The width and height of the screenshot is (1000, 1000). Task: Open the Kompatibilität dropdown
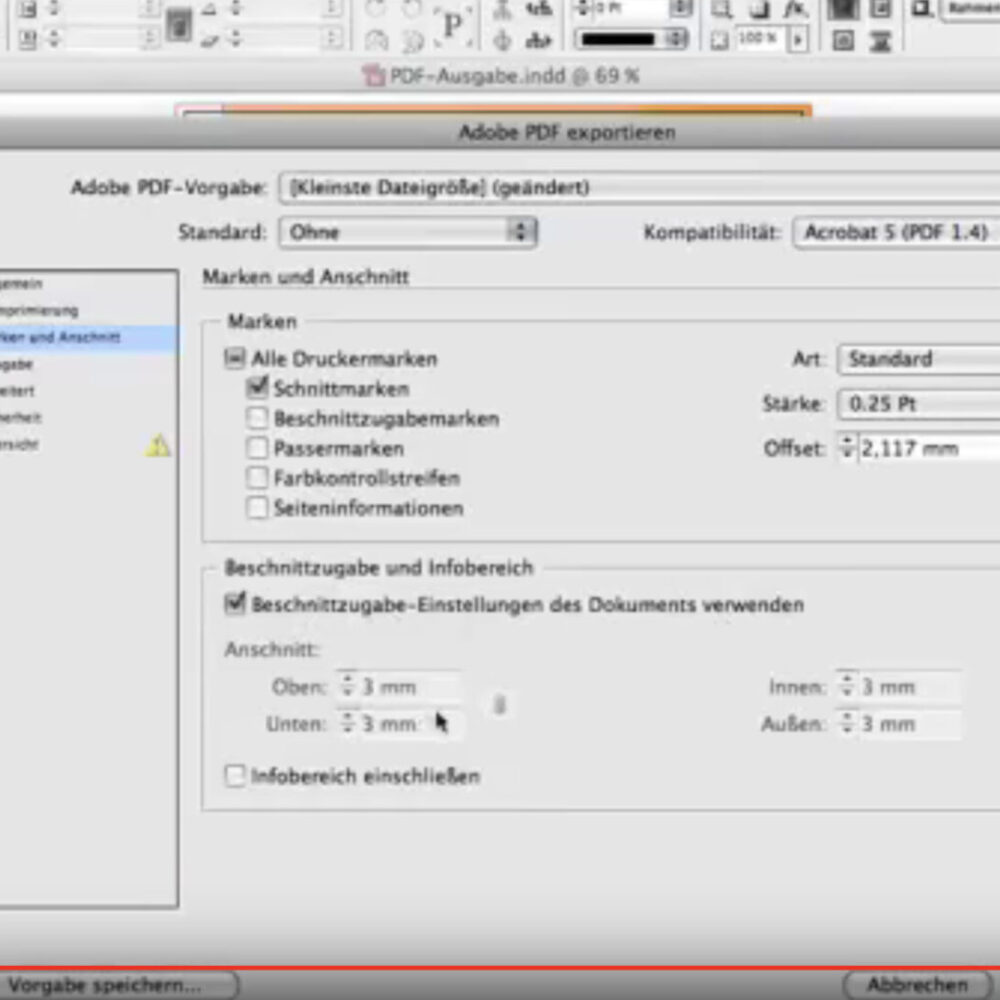click(x=897, y=232)
